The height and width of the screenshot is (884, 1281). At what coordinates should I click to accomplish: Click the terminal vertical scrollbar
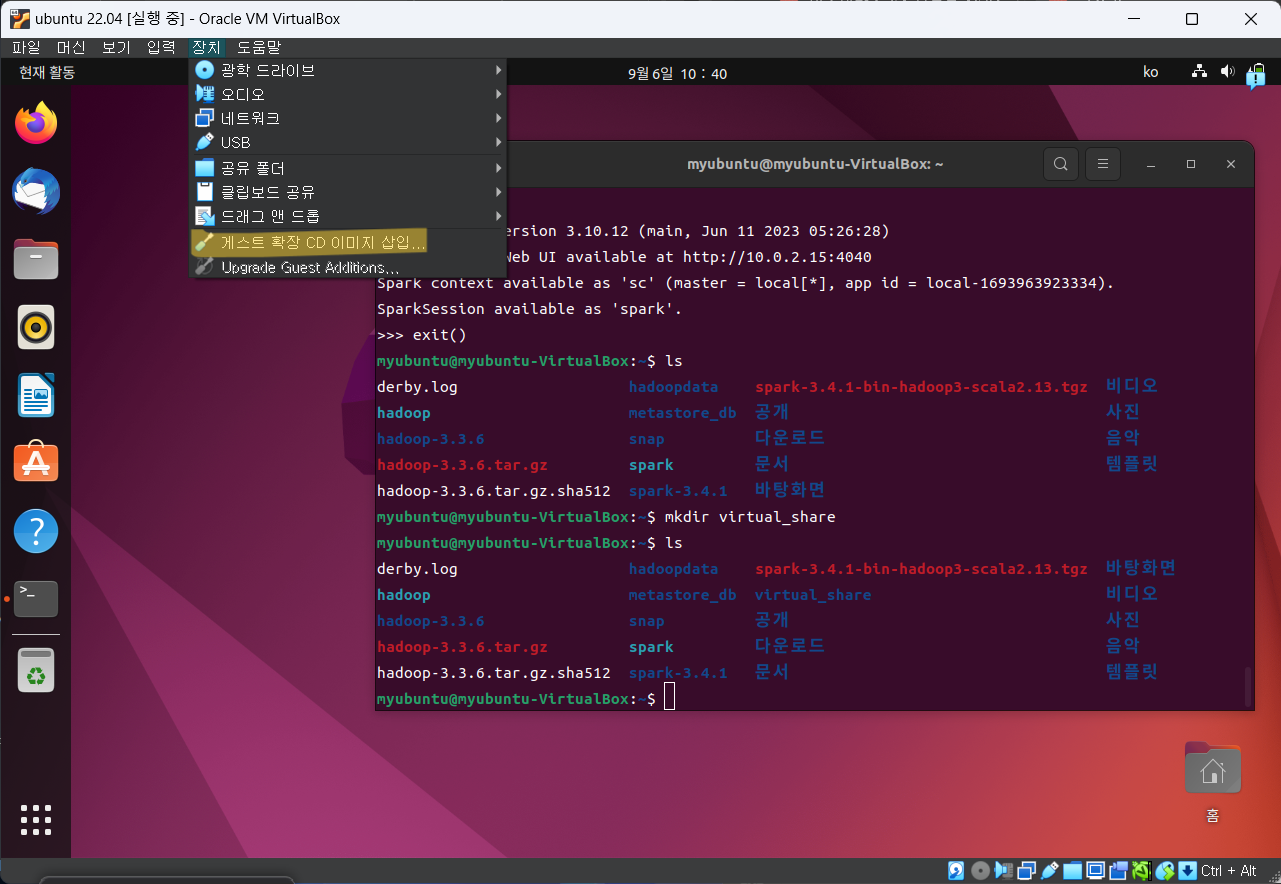click(x=1247, y=686)
